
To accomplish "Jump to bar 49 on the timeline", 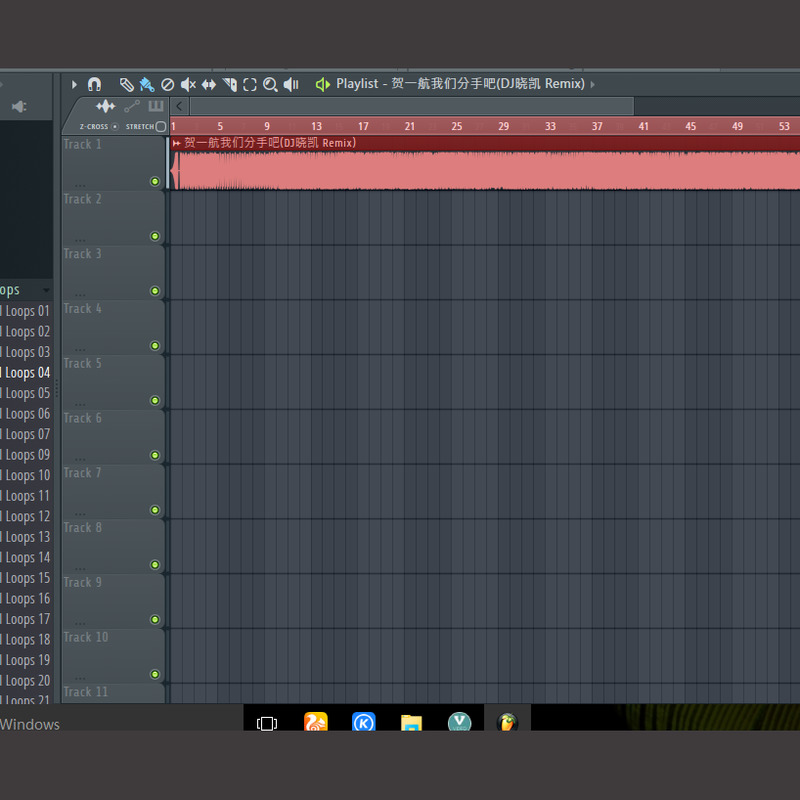I will 737,126.
